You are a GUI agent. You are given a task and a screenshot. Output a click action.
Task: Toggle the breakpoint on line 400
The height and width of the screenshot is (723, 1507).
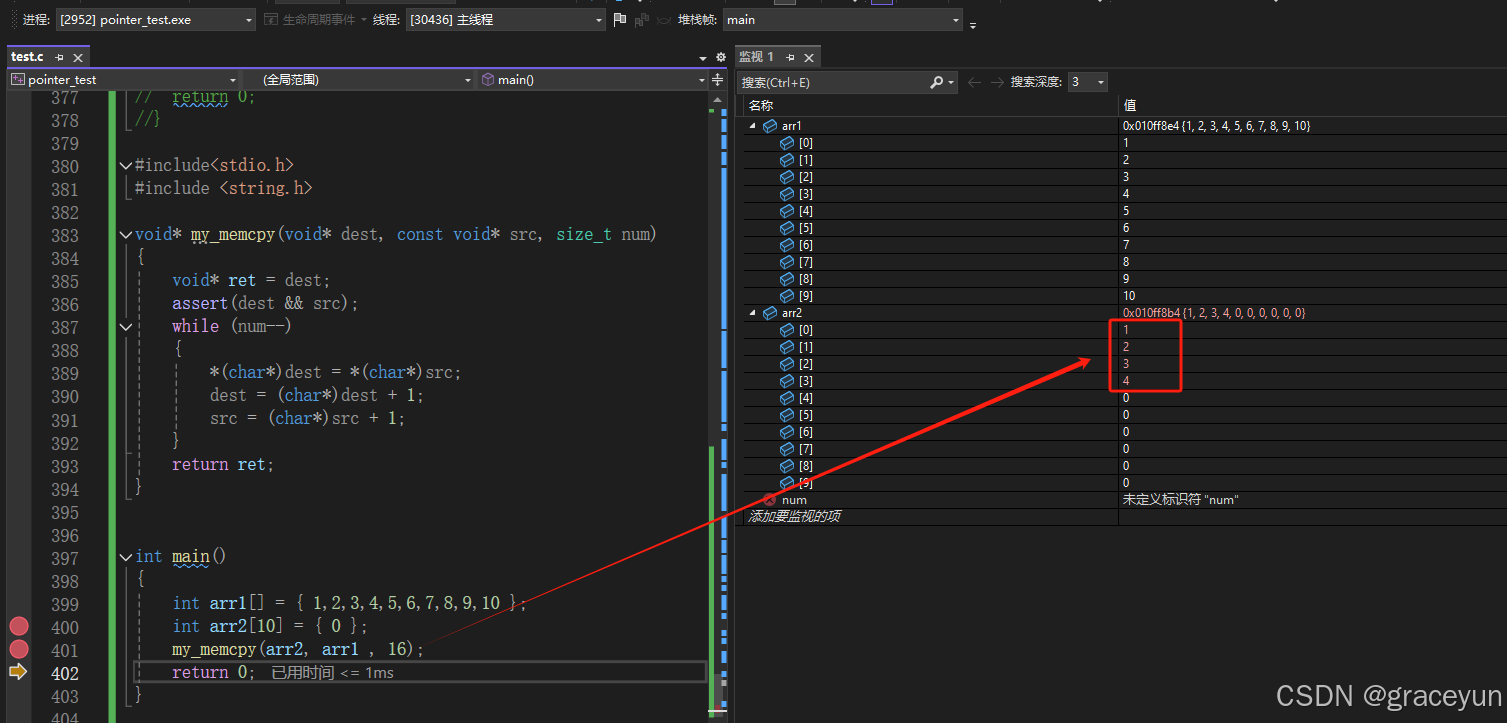[x=18, y=626]
